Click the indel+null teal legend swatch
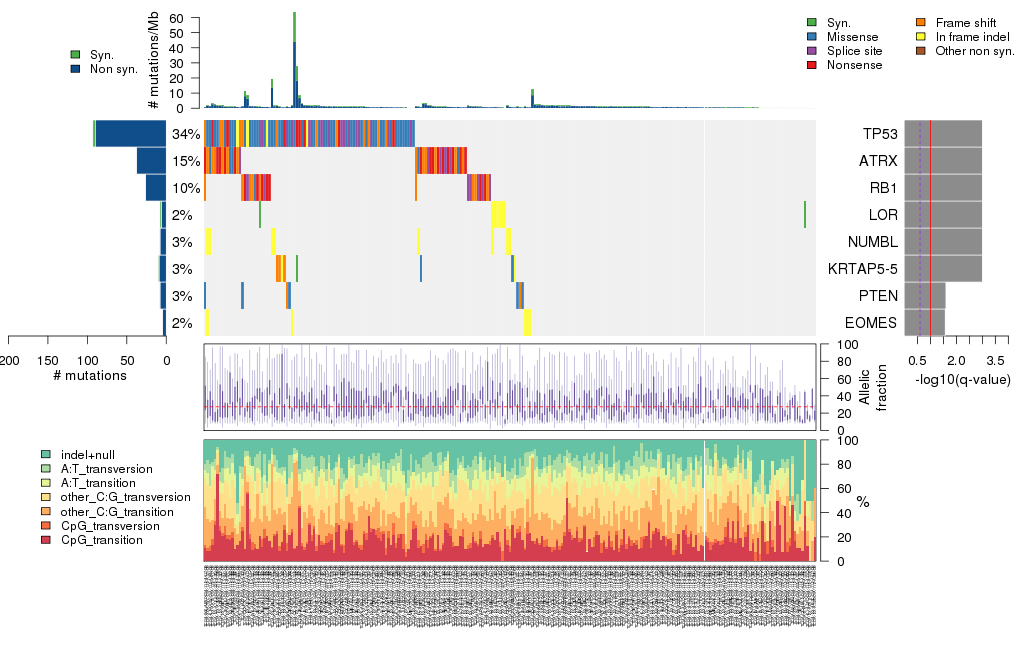Viewport: 1020px width, 672px height. pos(45,455)
